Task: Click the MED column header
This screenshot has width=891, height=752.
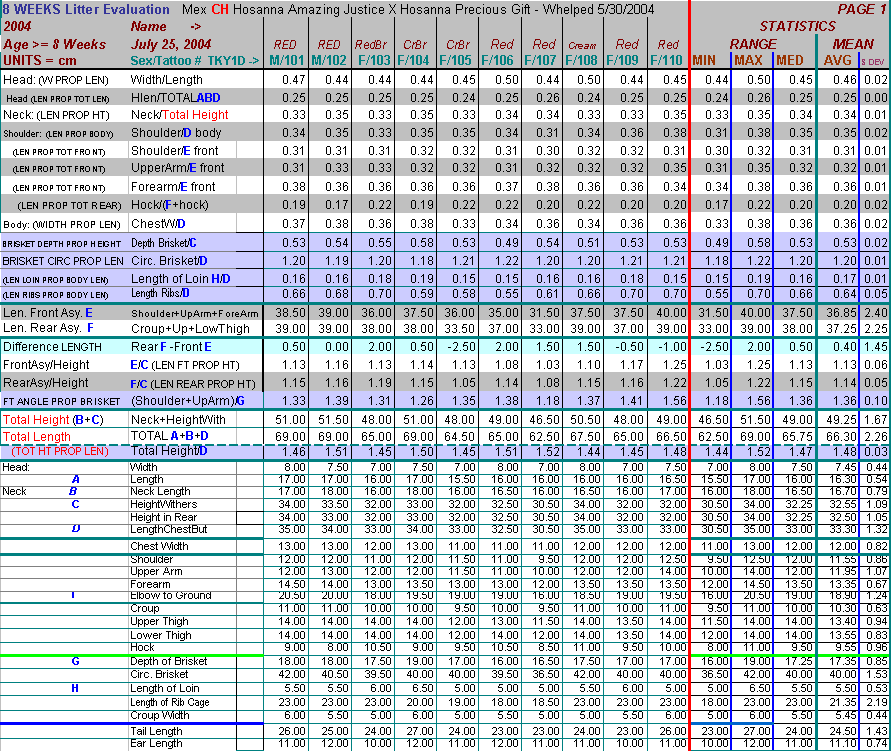Action: 789,60
